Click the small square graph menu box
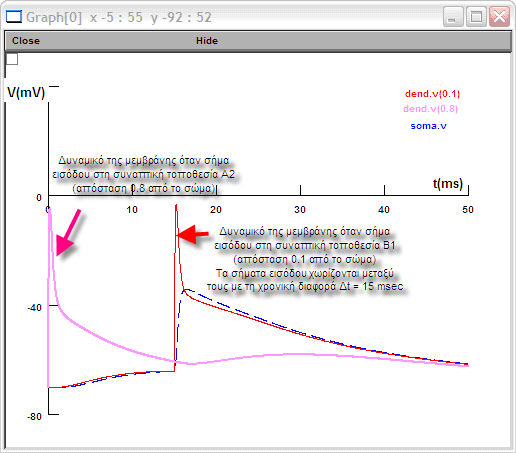Image resolution: width=516 pixels, height=453 pixels. (12, 59)
